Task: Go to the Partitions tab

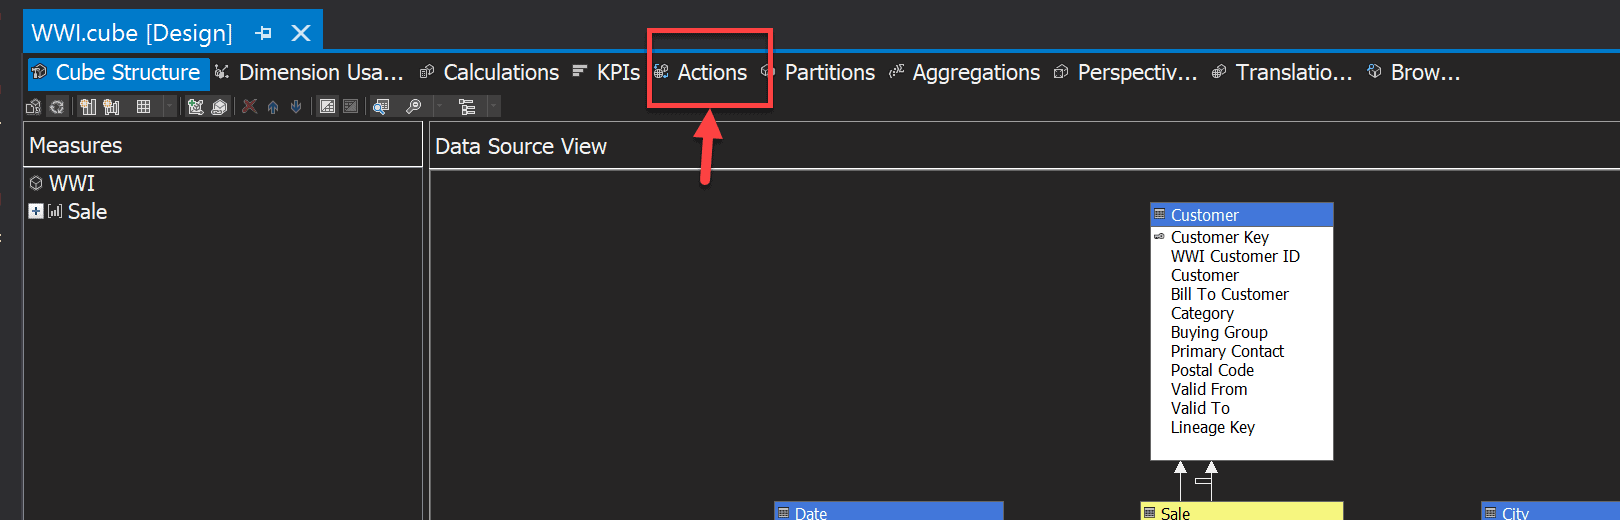Action: [829, 73]
